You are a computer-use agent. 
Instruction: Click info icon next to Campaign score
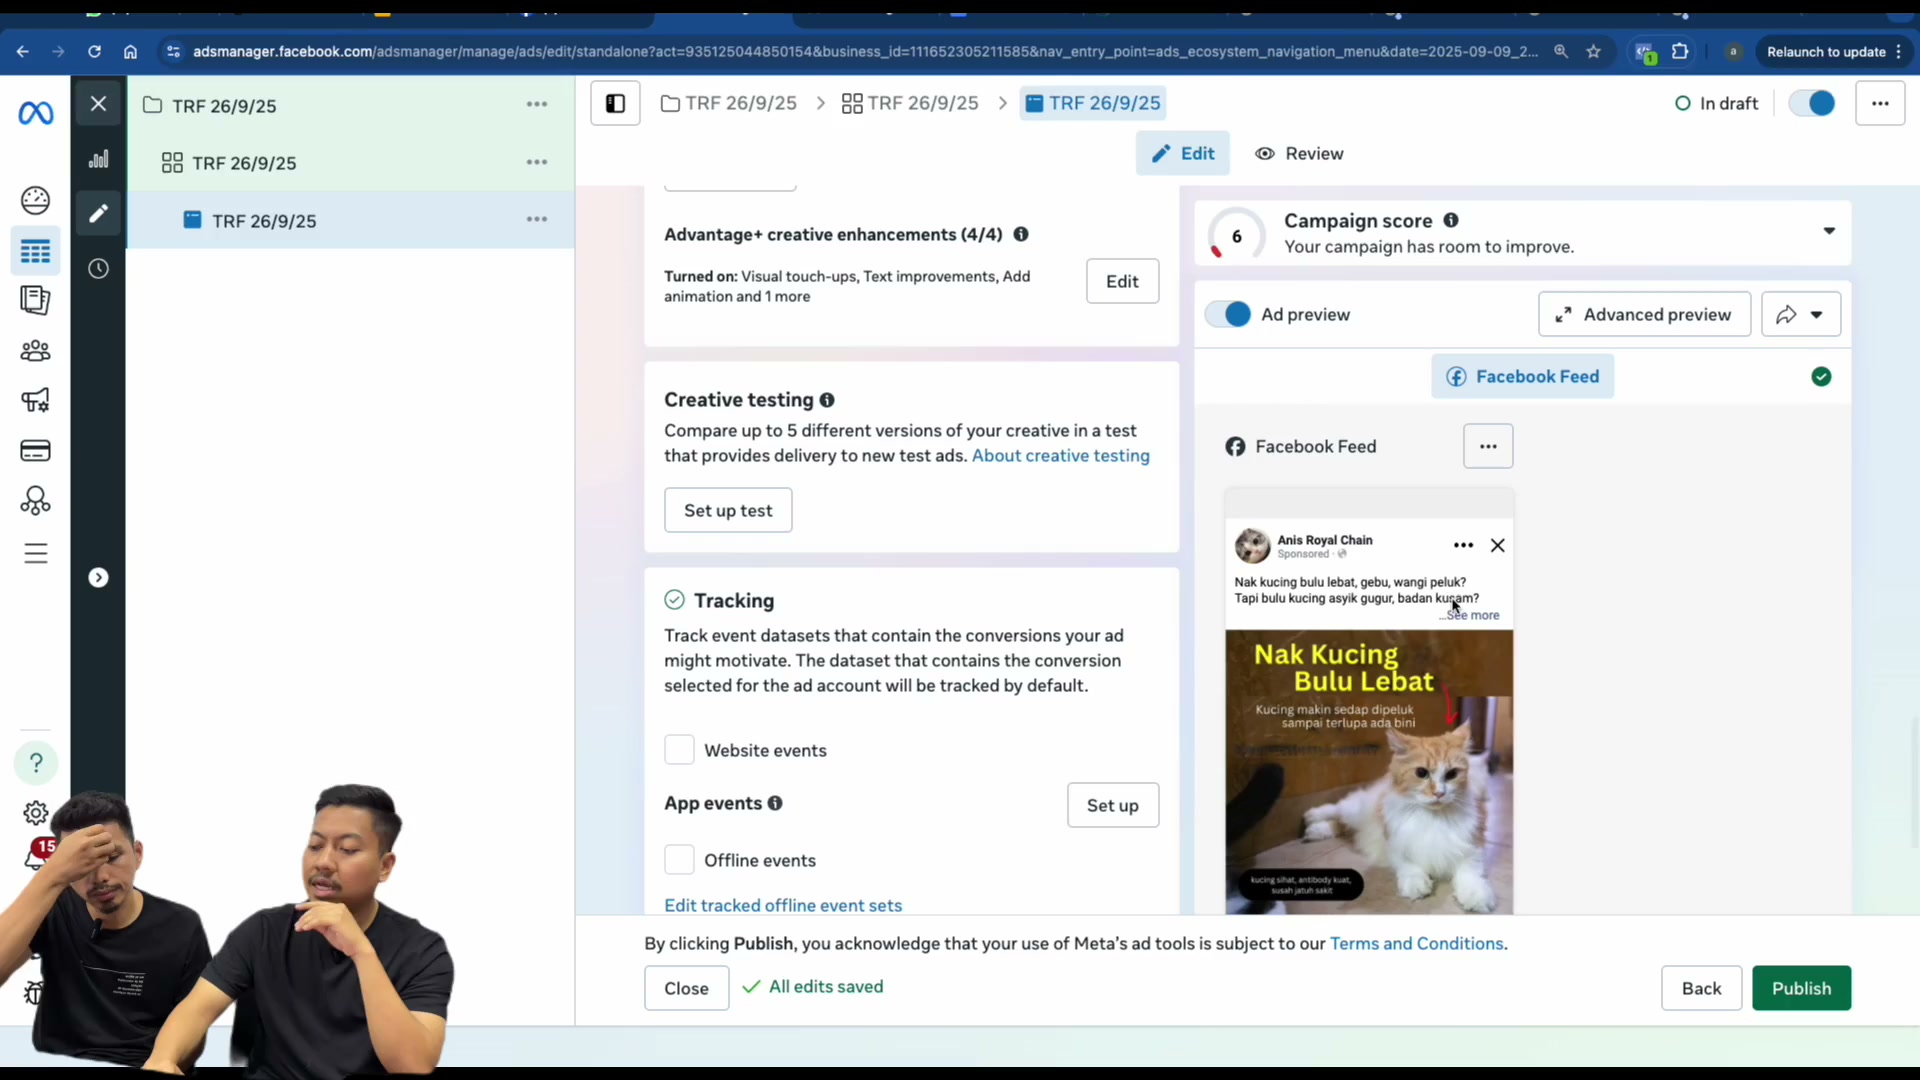click(x=1451, y=220)
